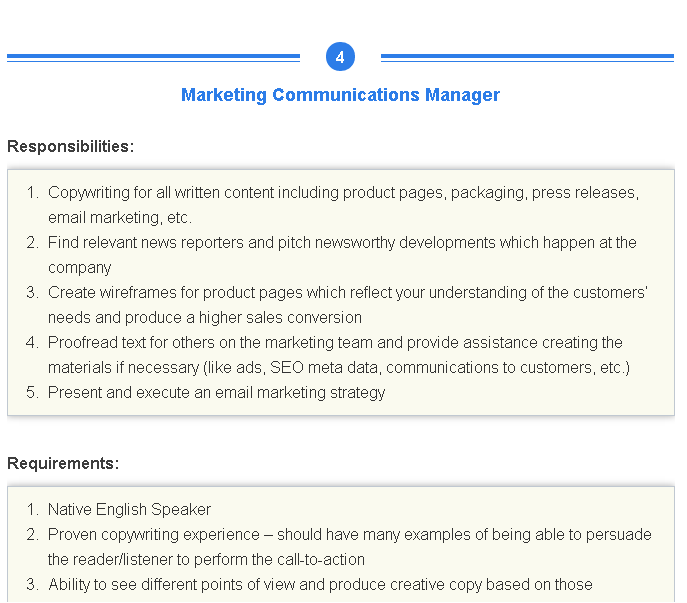Click the Requirements: section label

[63, 463]
